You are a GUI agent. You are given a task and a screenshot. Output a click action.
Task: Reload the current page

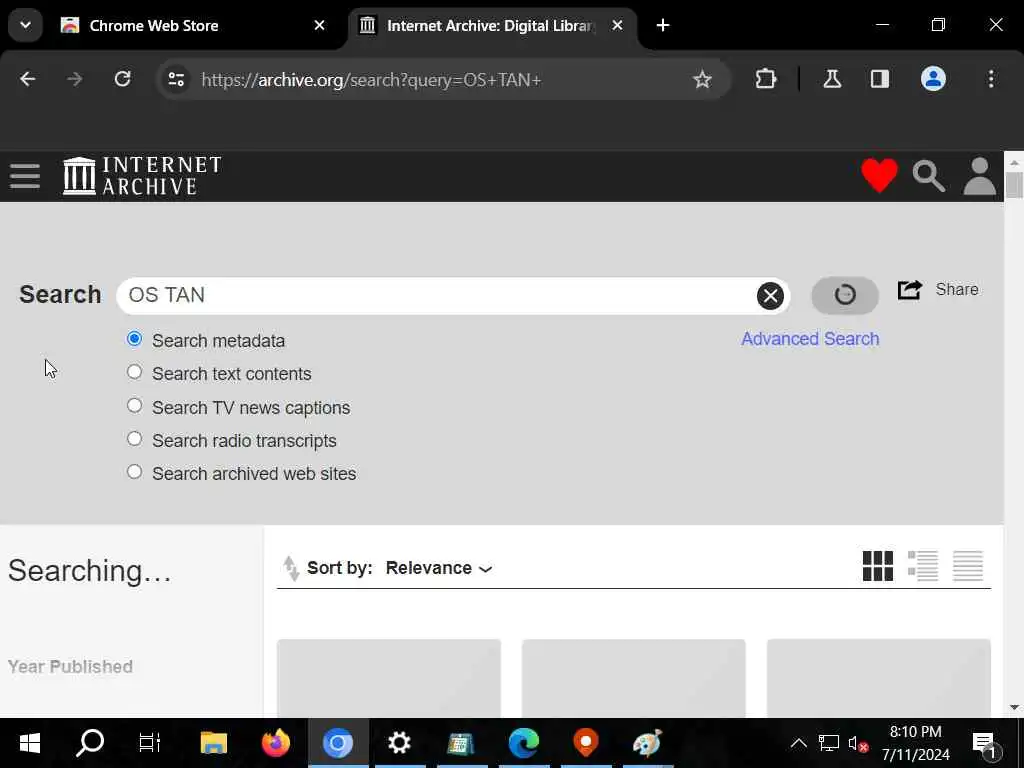pos(122,80)
